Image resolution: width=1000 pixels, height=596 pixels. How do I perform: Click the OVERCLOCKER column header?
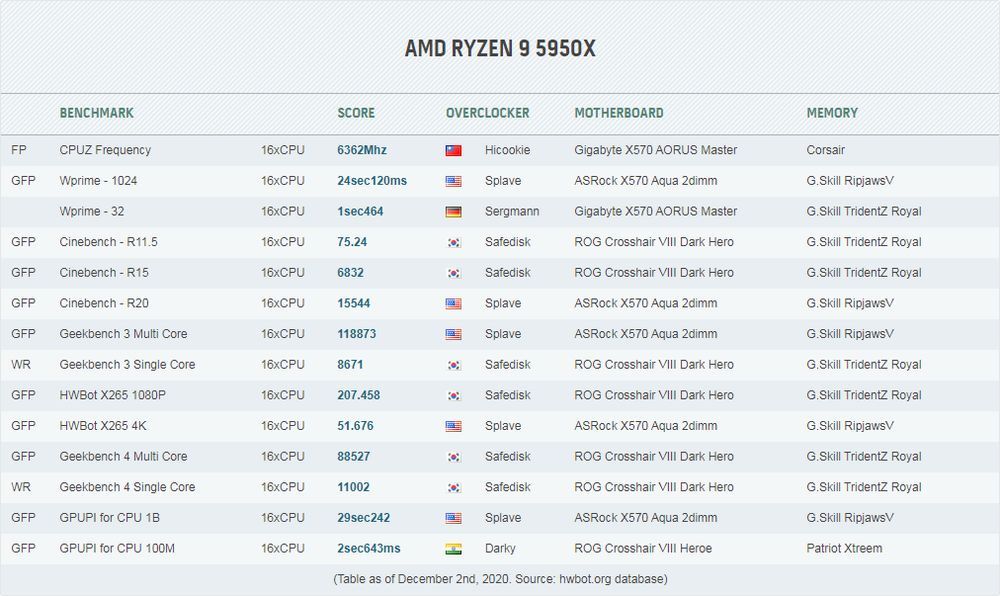[x=487, y=113]
